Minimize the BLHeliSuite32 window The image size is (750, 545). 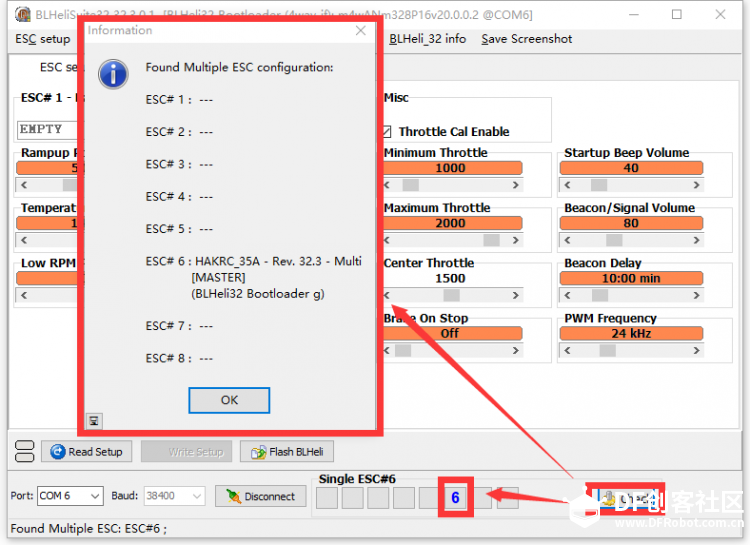click(634, 14)
